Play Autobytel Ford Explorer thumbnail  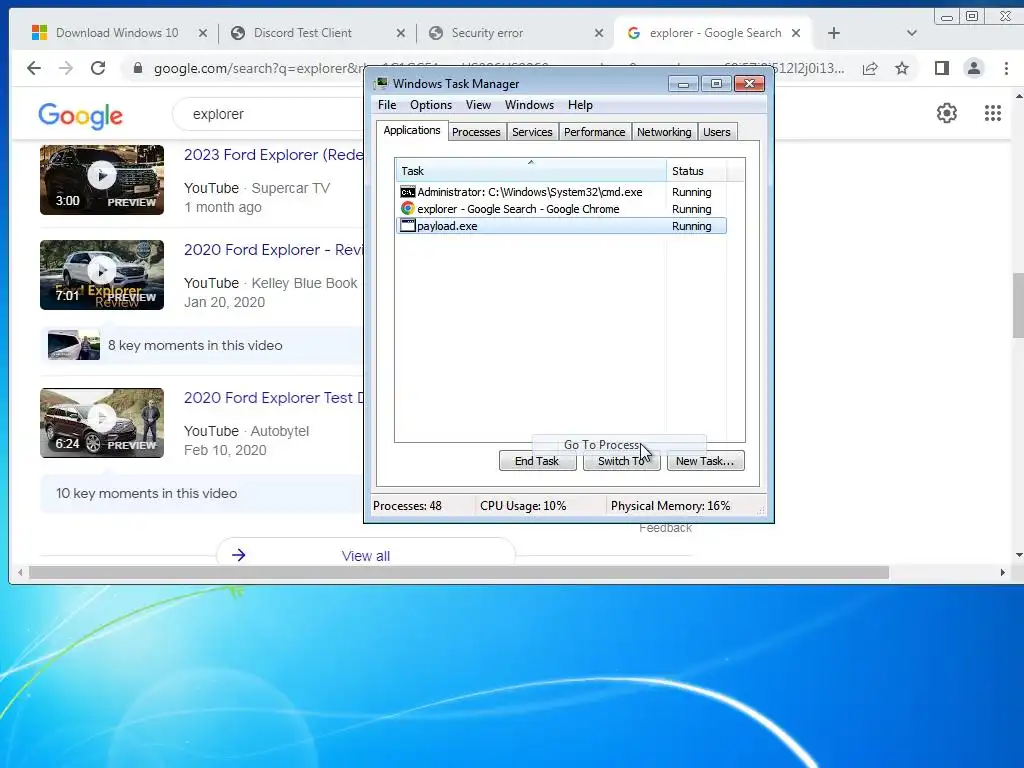pyautogui.click(x=102, y=423)
